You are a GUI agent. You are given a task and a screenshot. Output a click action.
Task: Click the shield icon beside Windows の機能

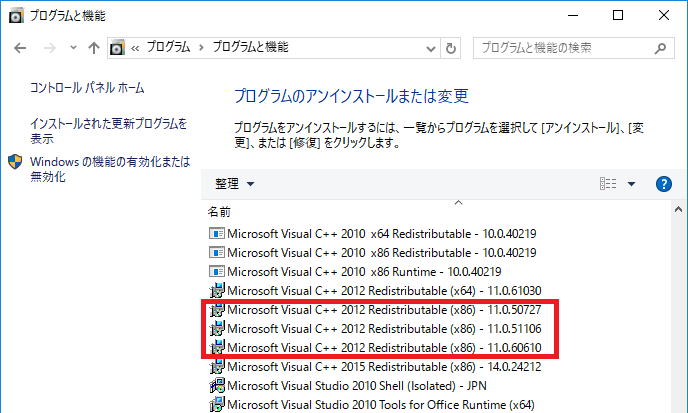(15, 162)
